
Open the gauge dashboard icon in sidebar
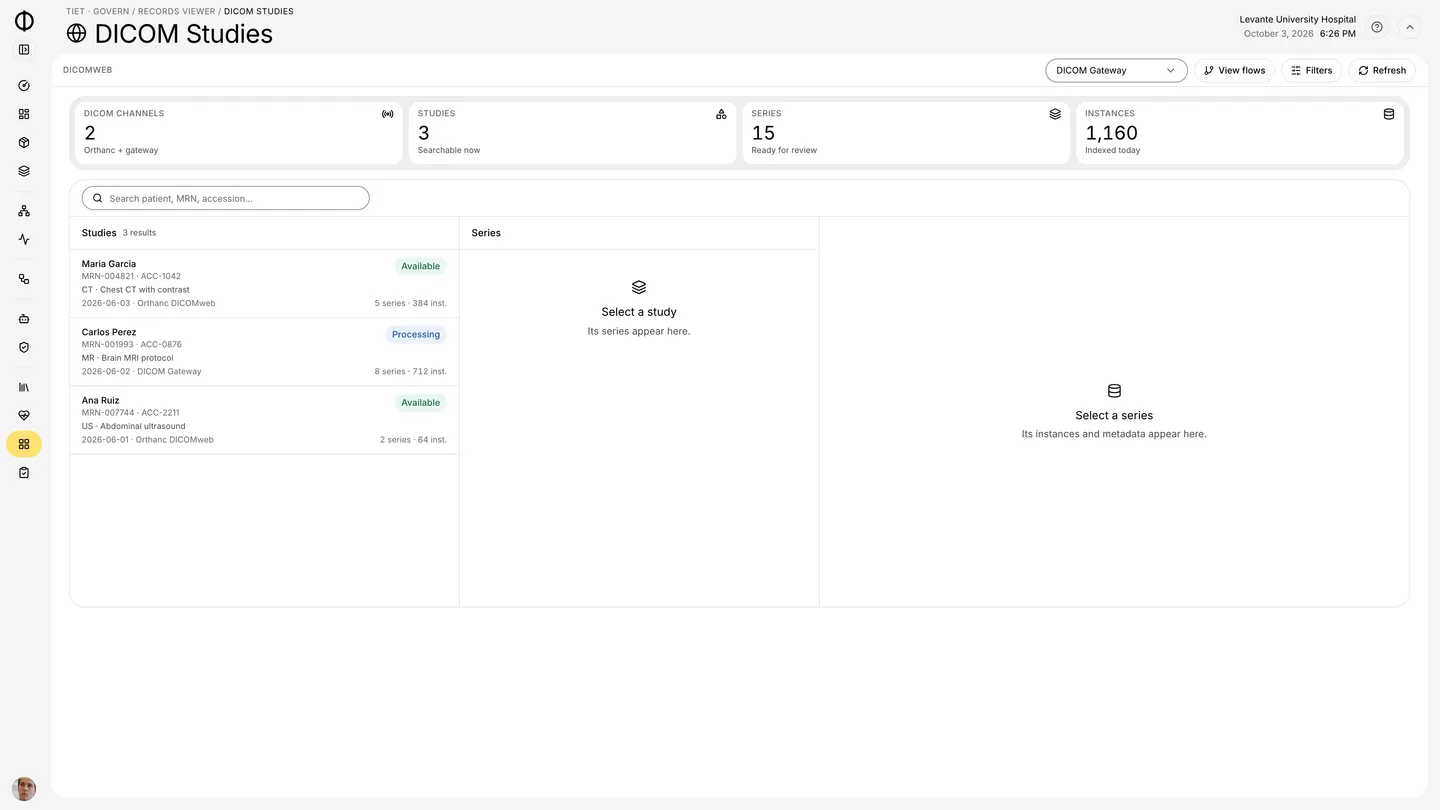24,86
